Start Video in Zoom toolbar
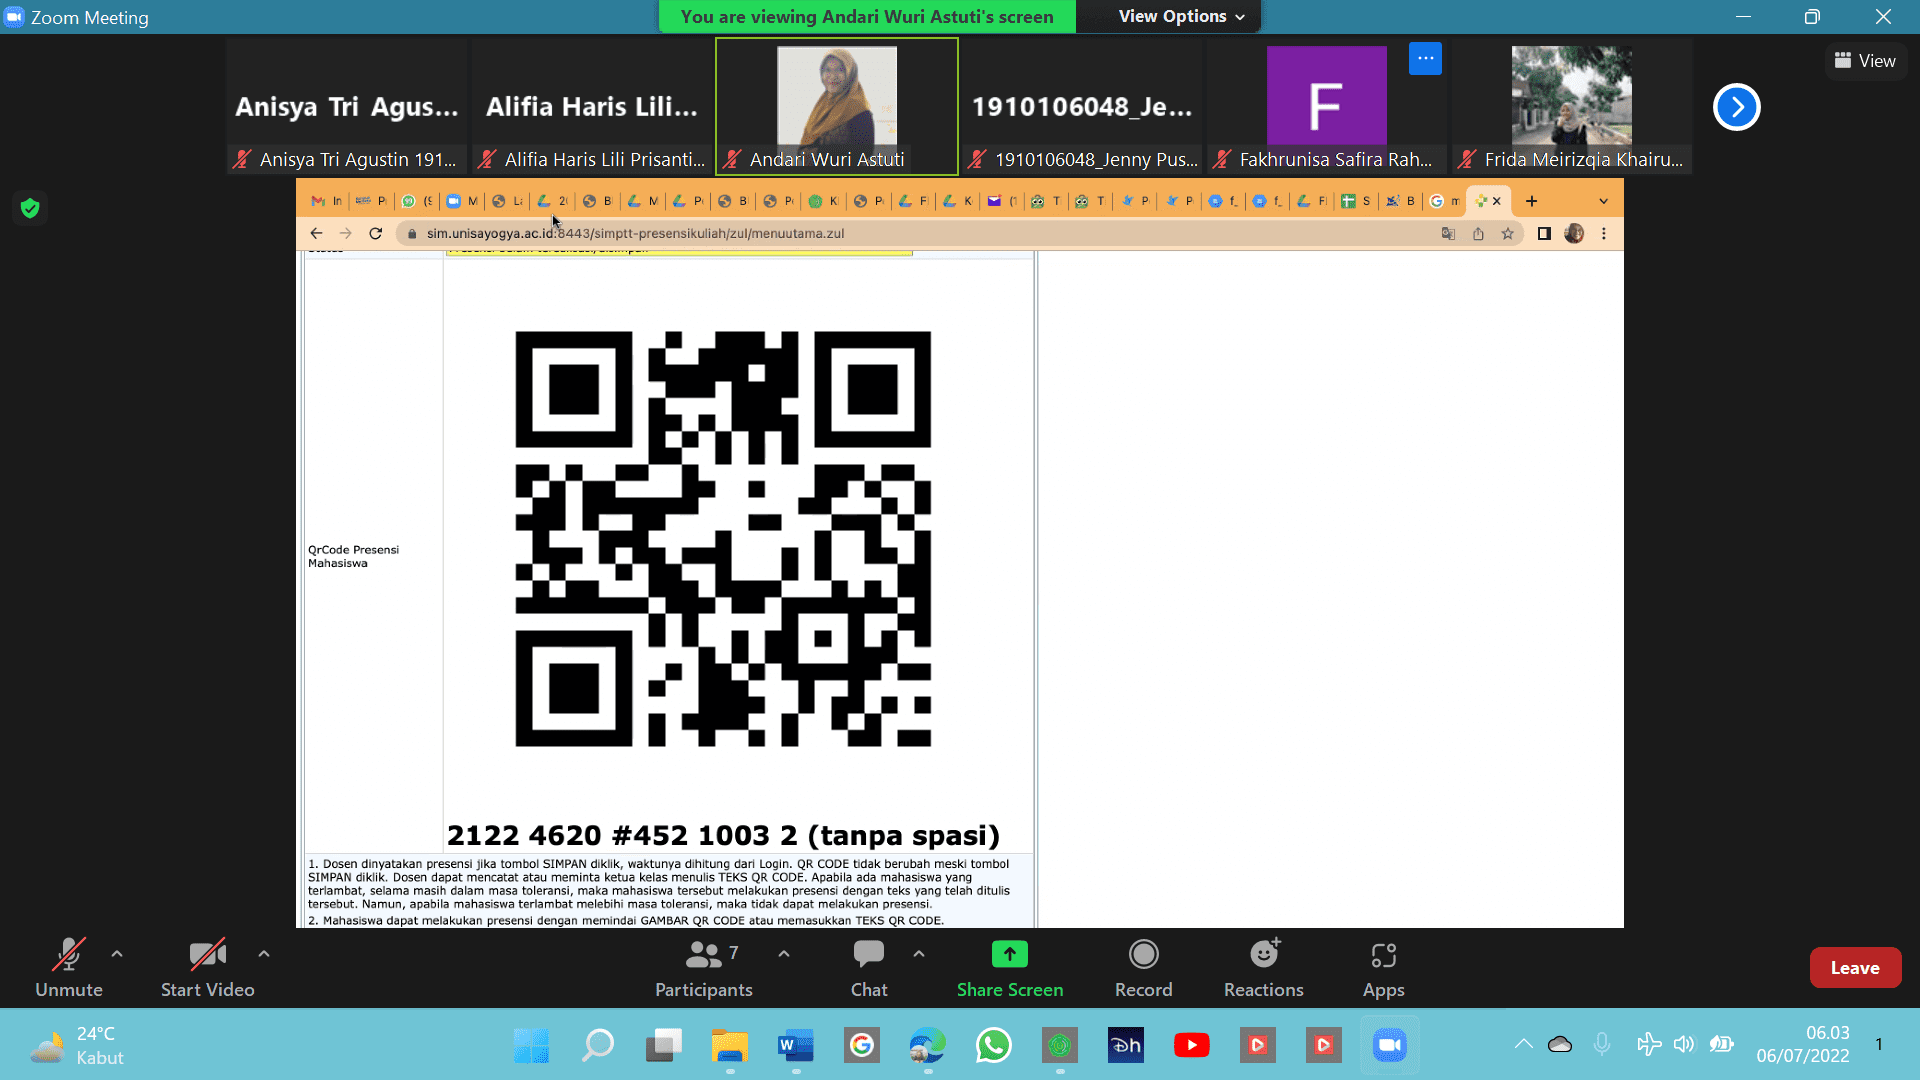The width and height of the screenshot is (1920, 1080). coord(207,968)
